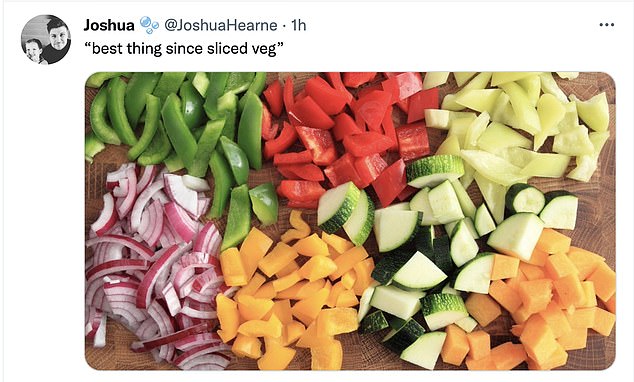Click the sliced red onions in photo
634x382 pixels.
[x=154, y=267]
